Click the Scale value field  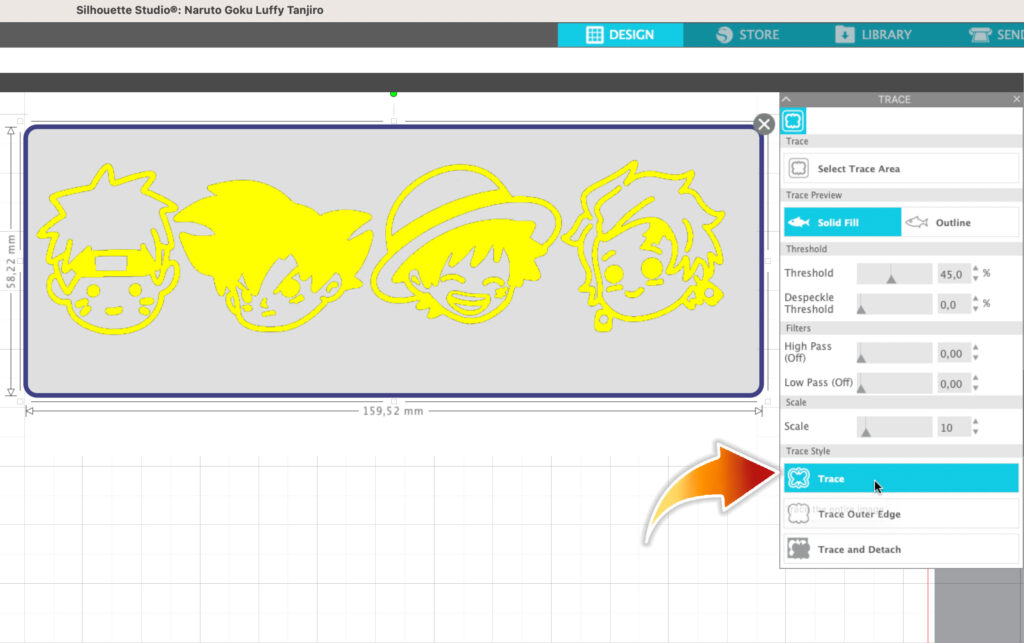pyautogui.click(x=951, y=427)
